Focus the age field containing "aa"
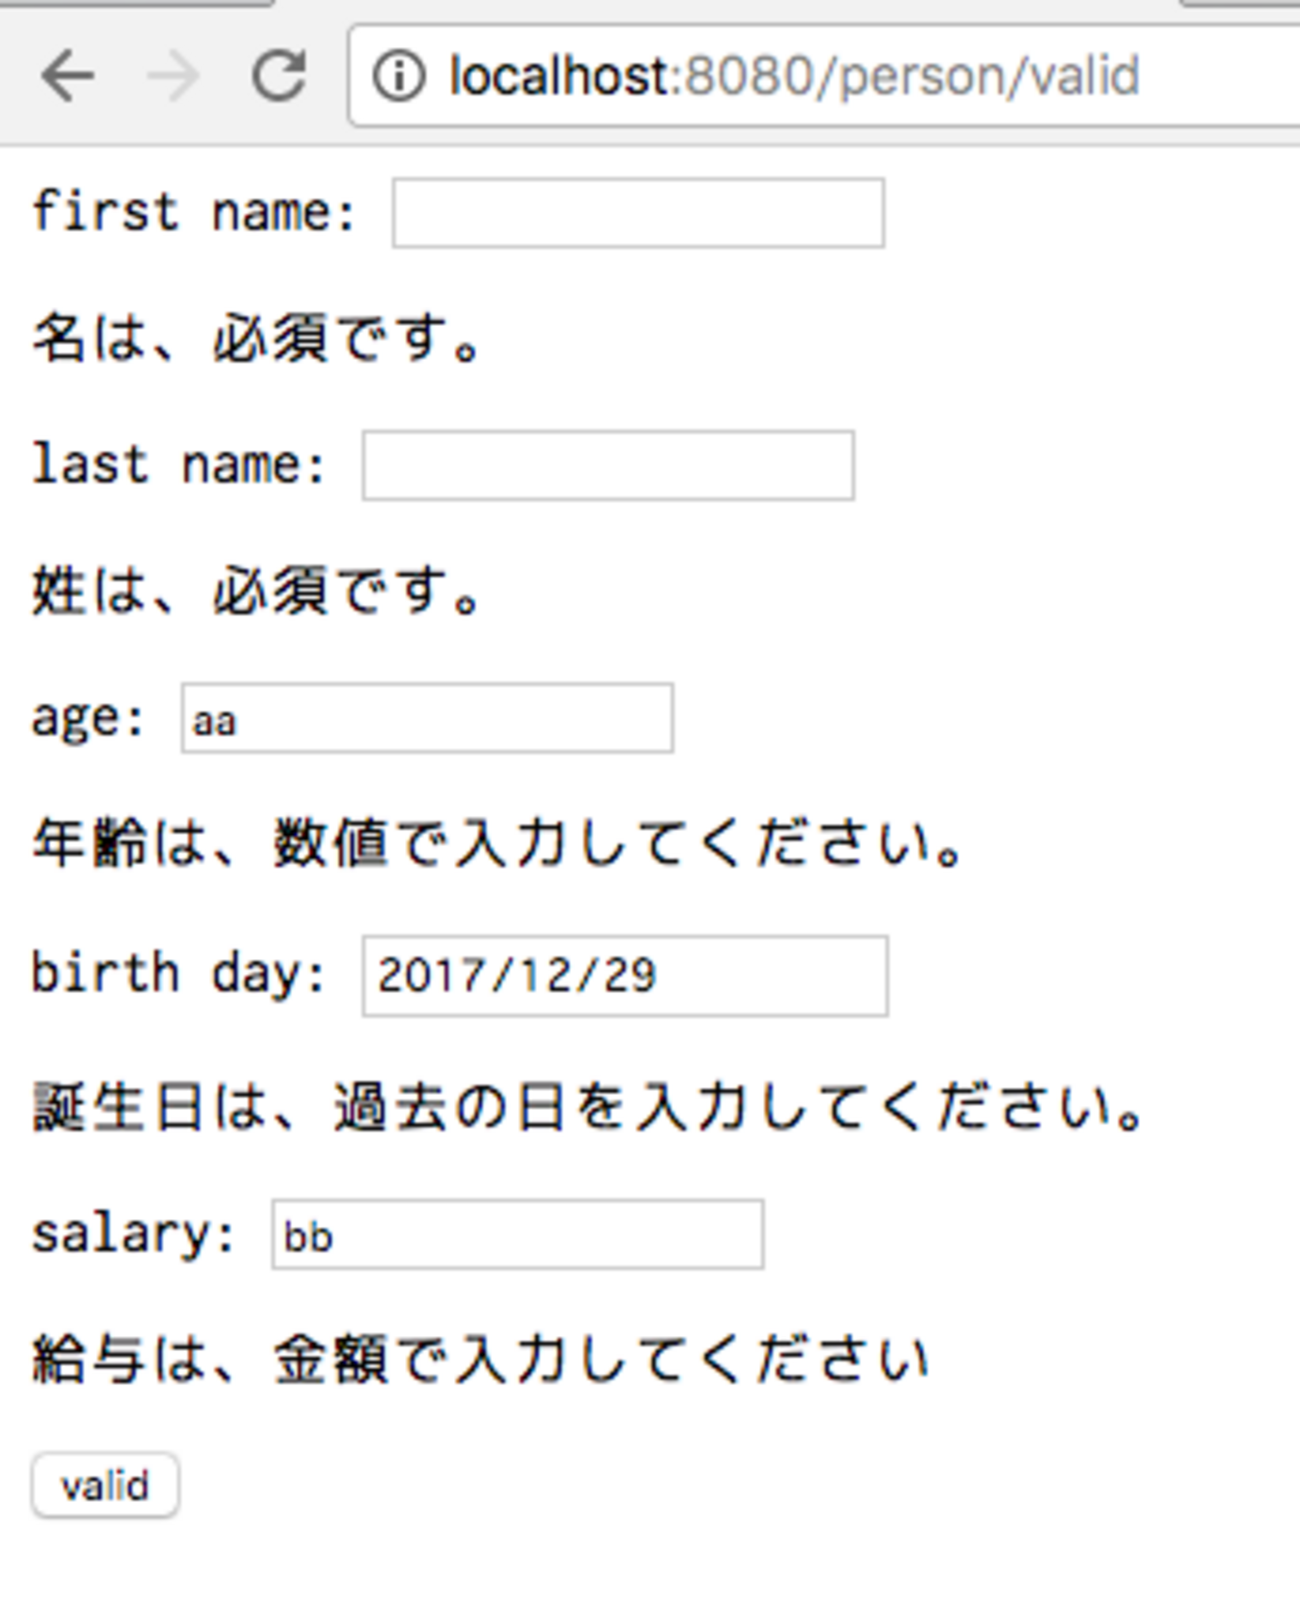Image resolution: width=1300 pixels, height=1598 pixels. tap(427, 718)
